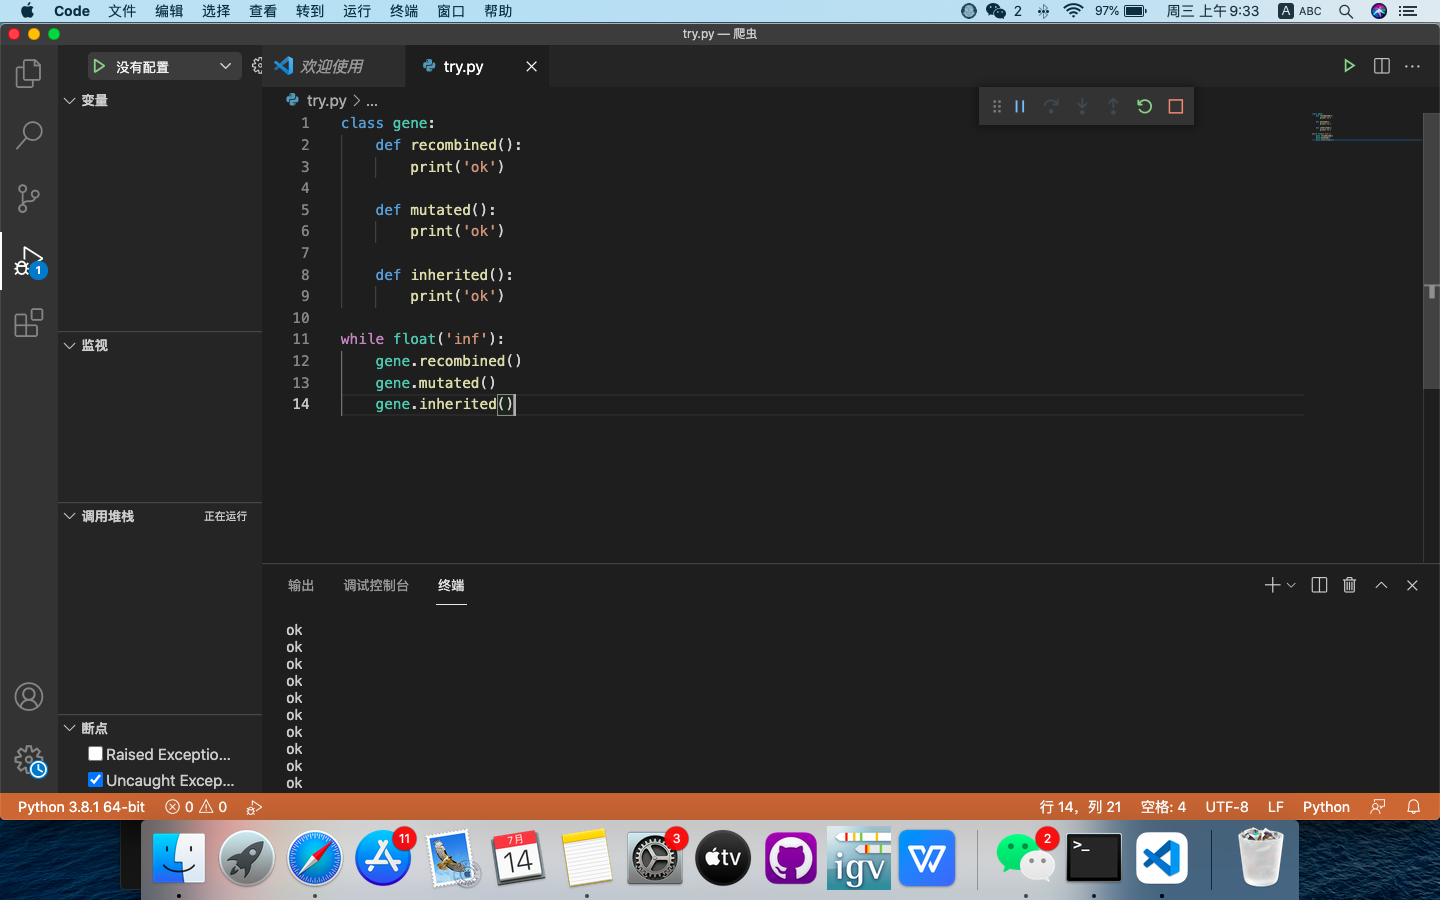Uncheck the Uncaught Exceptions breakpoint
Image resolution: width=1440 pixels, height=900 pixels.
pos(95,780)
